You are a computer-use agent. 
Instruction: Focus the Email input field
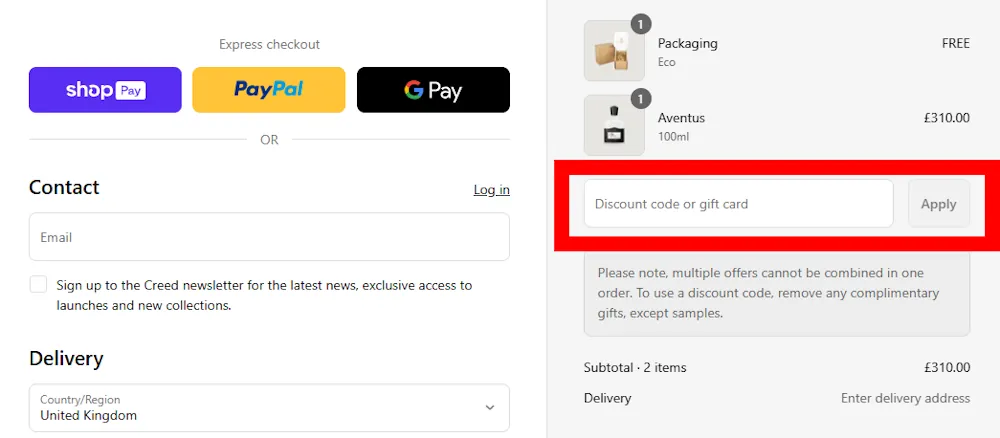point(269,237)
